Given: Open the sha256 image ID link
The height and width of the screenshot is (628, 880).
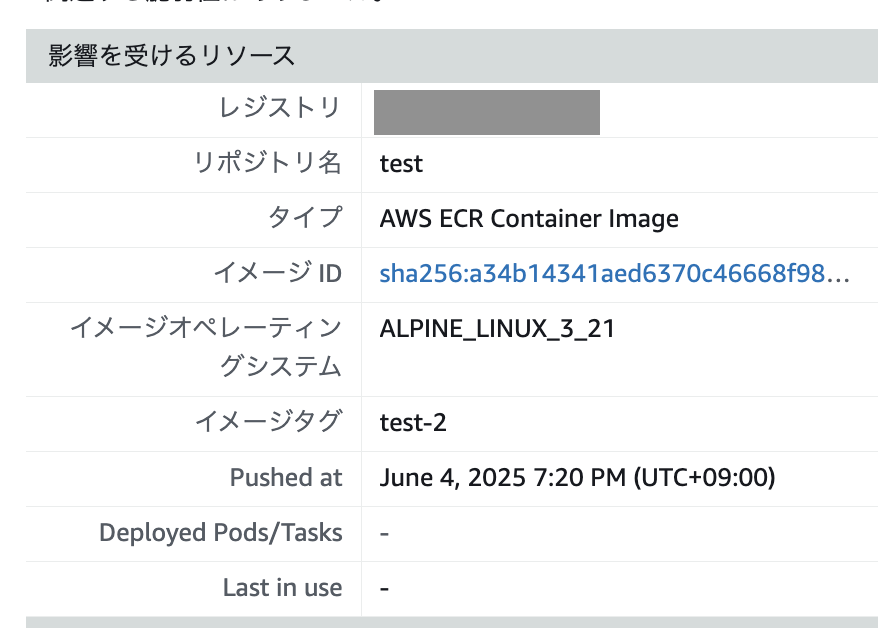Looking at the screenshot, I should pyautogui.click(x=615, y=274).
